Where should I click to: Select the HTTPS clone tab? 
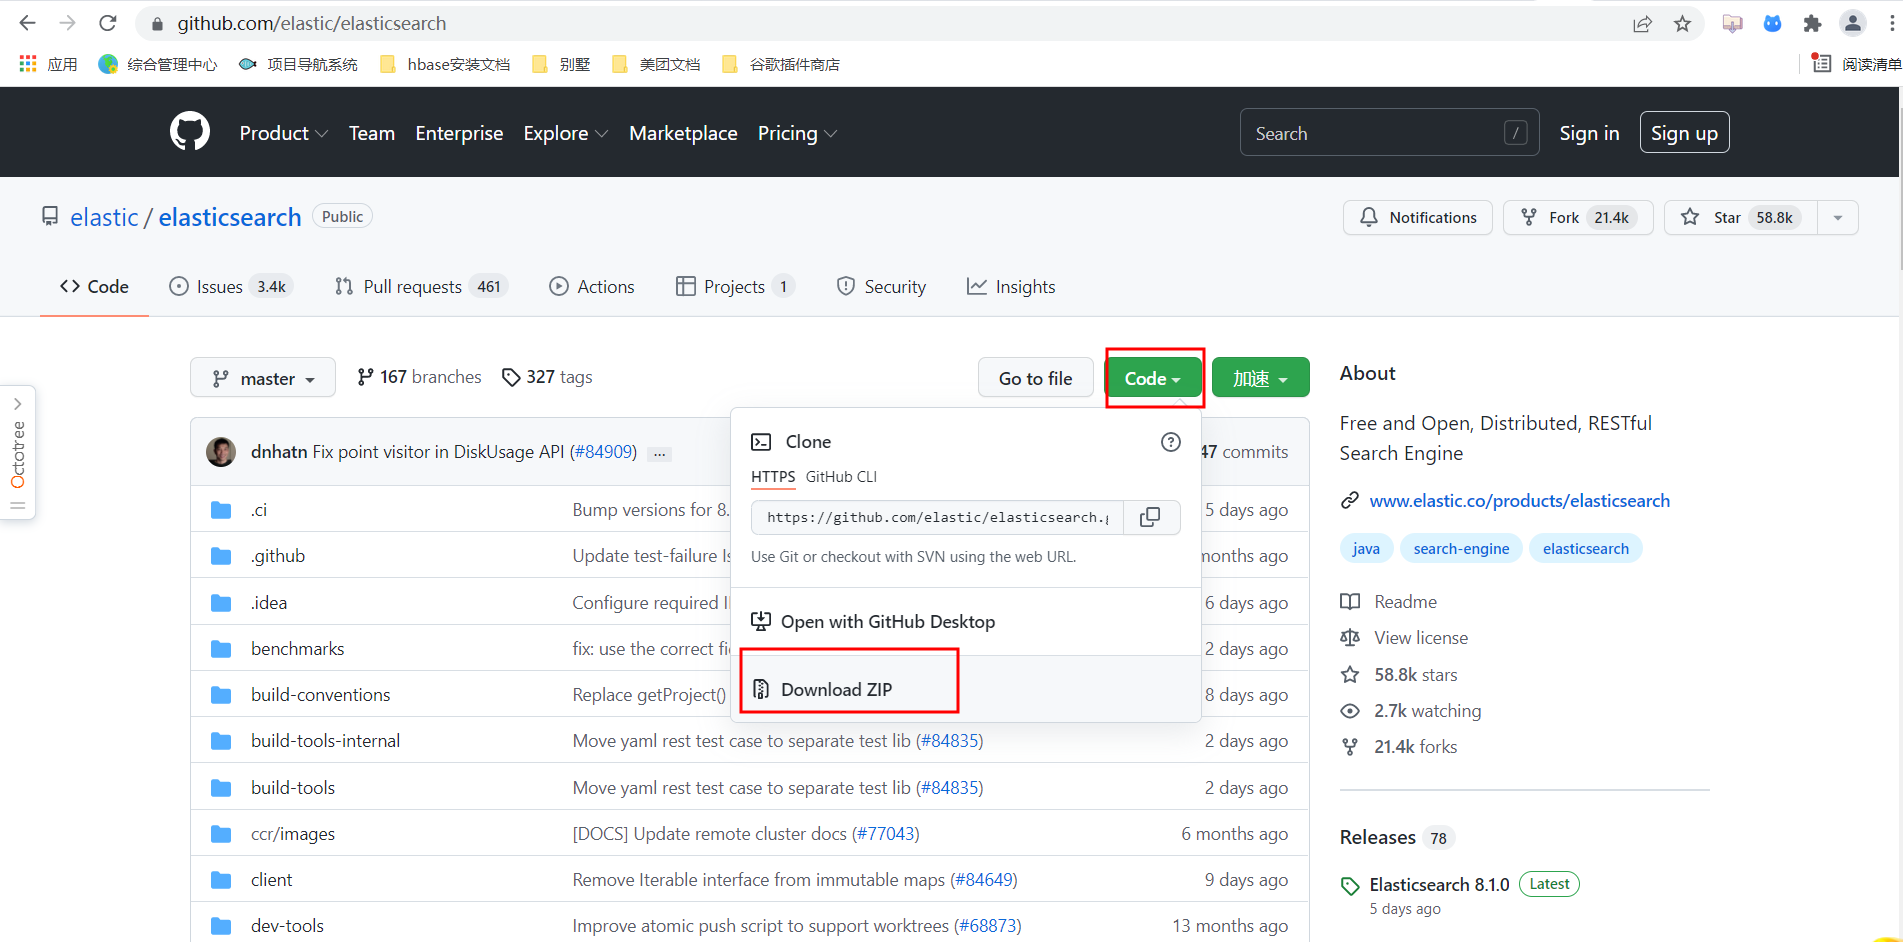[x=773, y=477]
